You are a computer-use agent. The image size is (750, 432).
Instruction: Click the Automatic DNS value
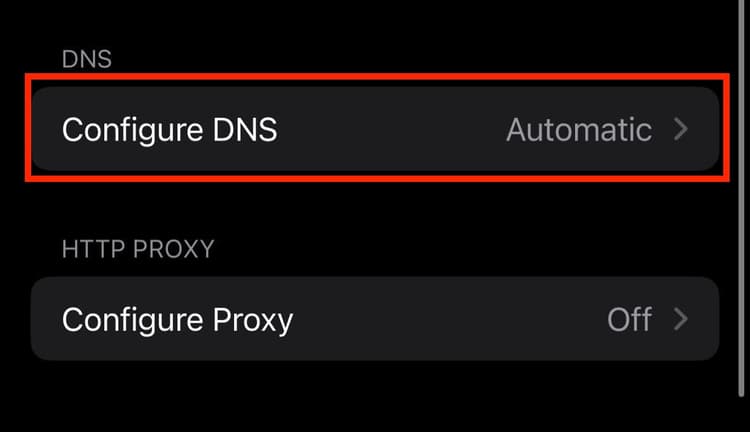[x=579, y=130]
